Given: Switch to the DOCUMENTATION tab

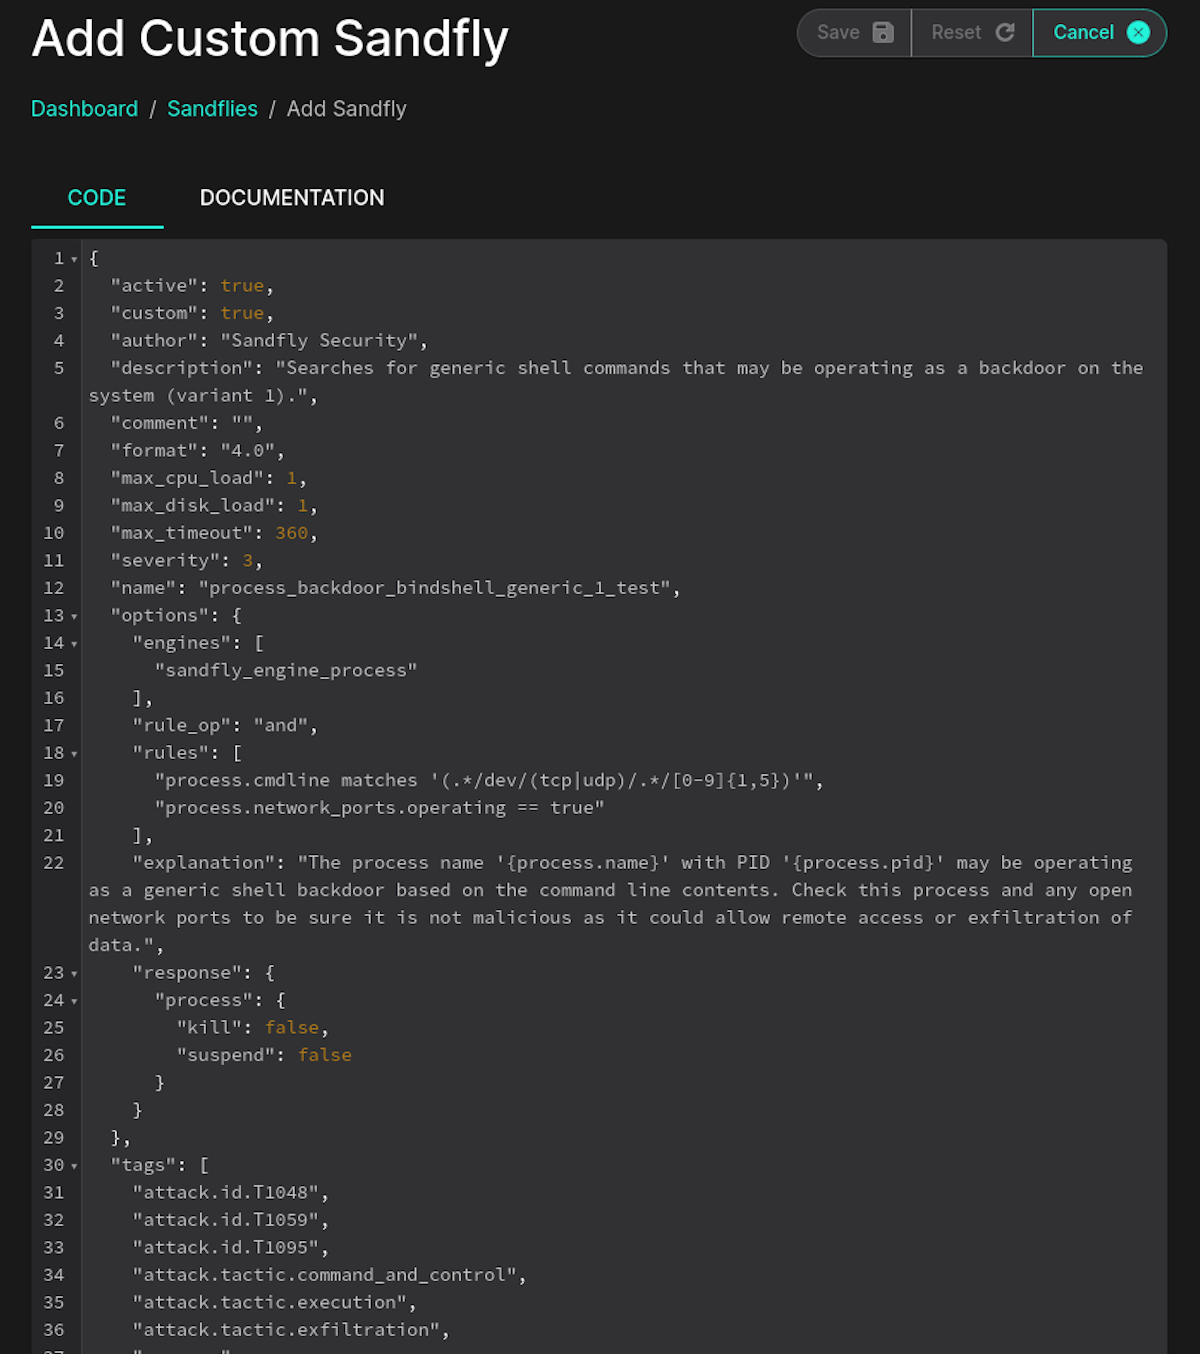Looking at the screenshot, I should 292,197.
